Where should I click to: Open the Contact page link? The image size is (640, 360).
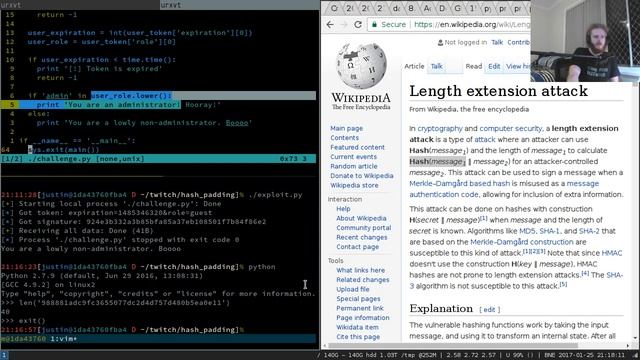pyautogui.click(x=358, y=247)
